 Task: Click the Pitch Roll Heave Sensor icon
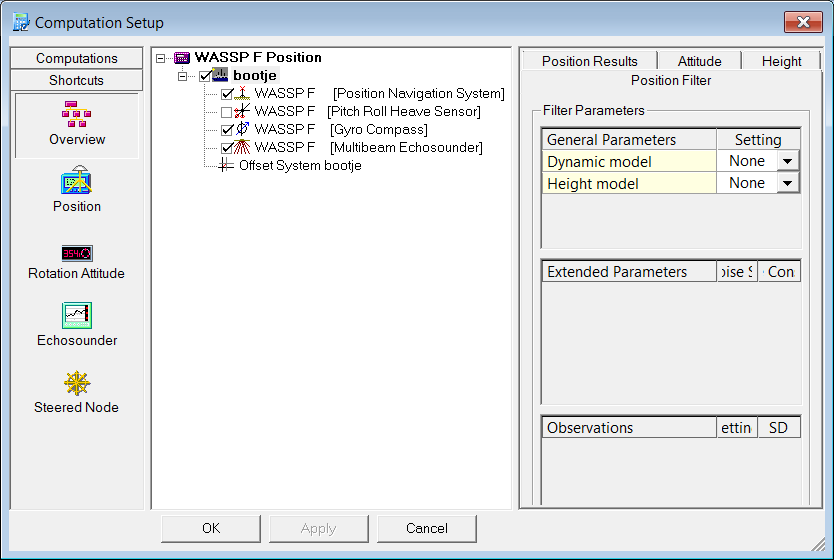point(242,111)
